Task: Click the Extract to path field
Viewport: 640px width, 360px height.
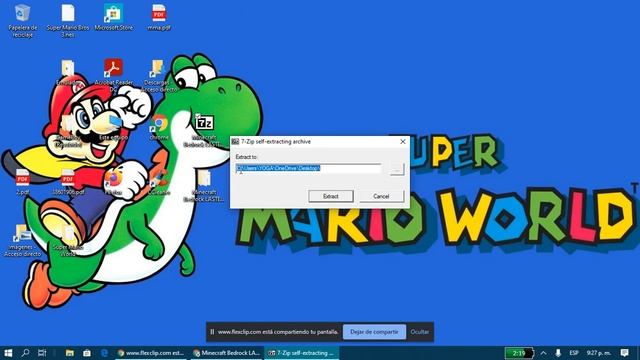Action: (x=309, y=168)
